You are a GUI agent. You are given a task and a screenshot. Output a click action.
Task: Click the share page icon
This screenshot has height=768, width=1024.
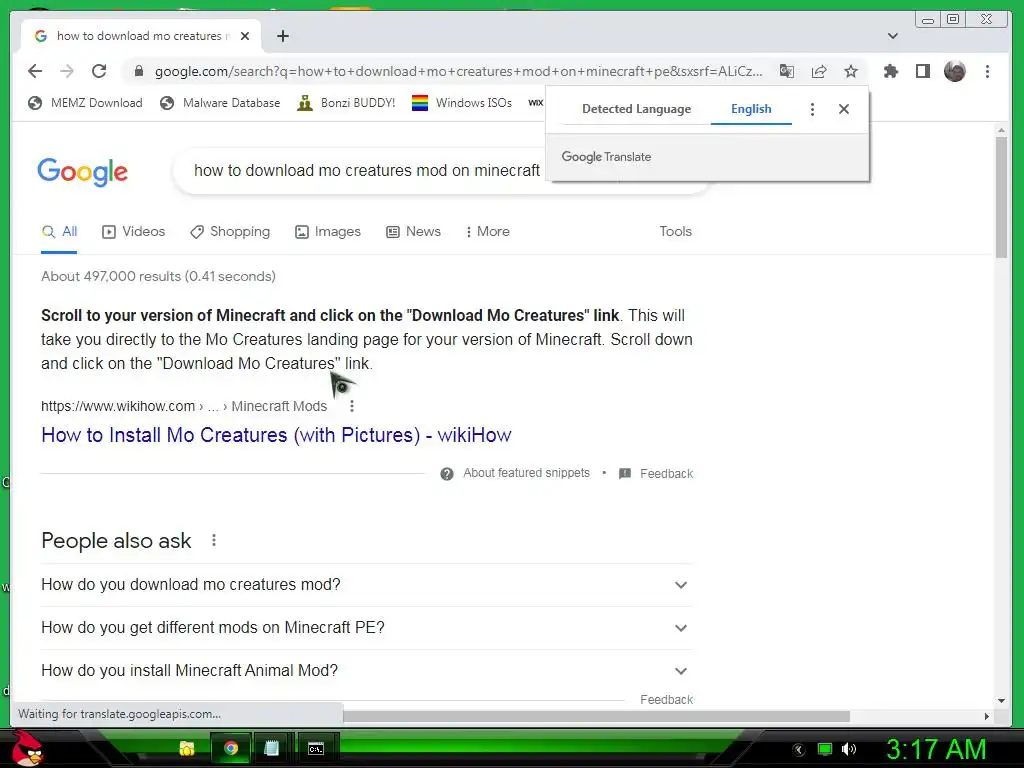[819, 71]
